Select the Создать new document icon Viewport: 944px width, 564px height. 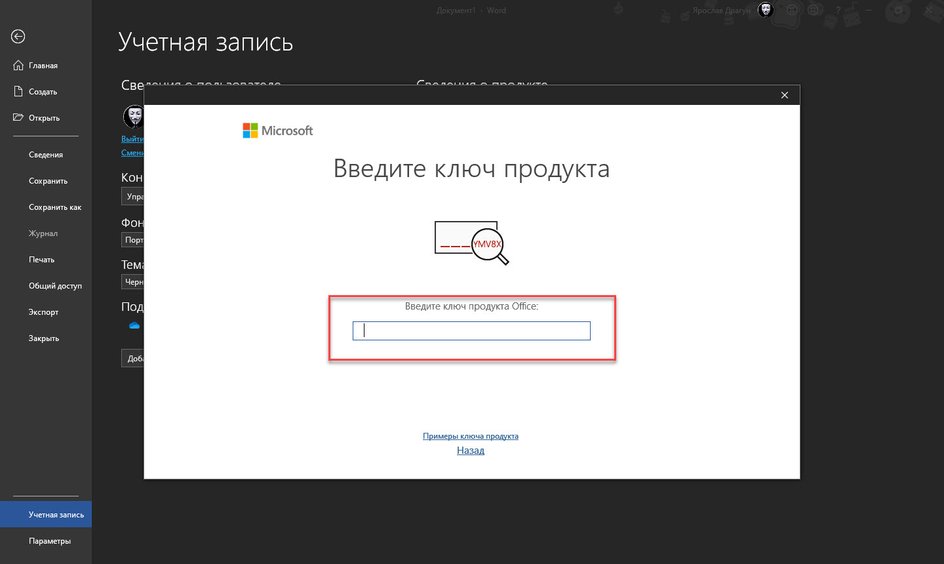[x=18, y=91]
